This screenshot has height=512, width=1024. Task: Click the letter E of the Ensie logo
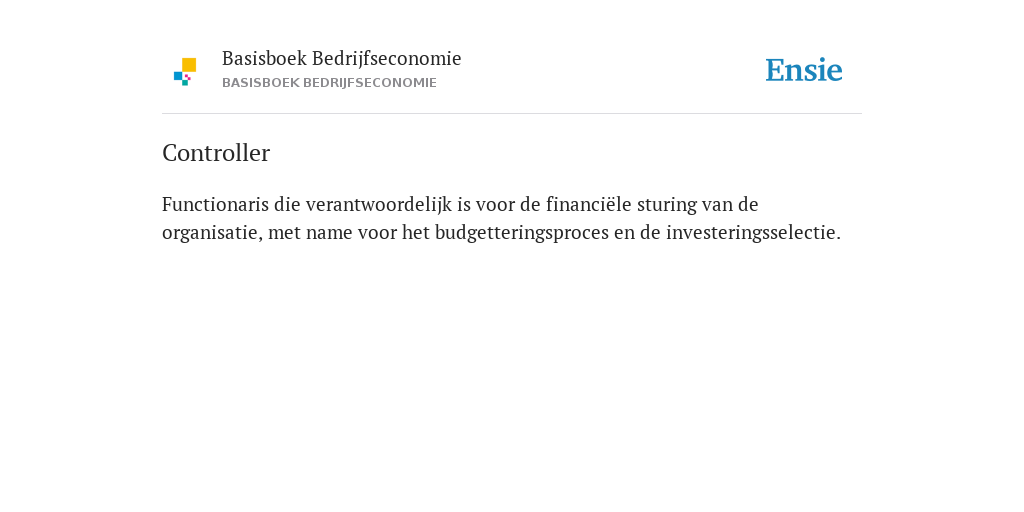coord(775,71)
